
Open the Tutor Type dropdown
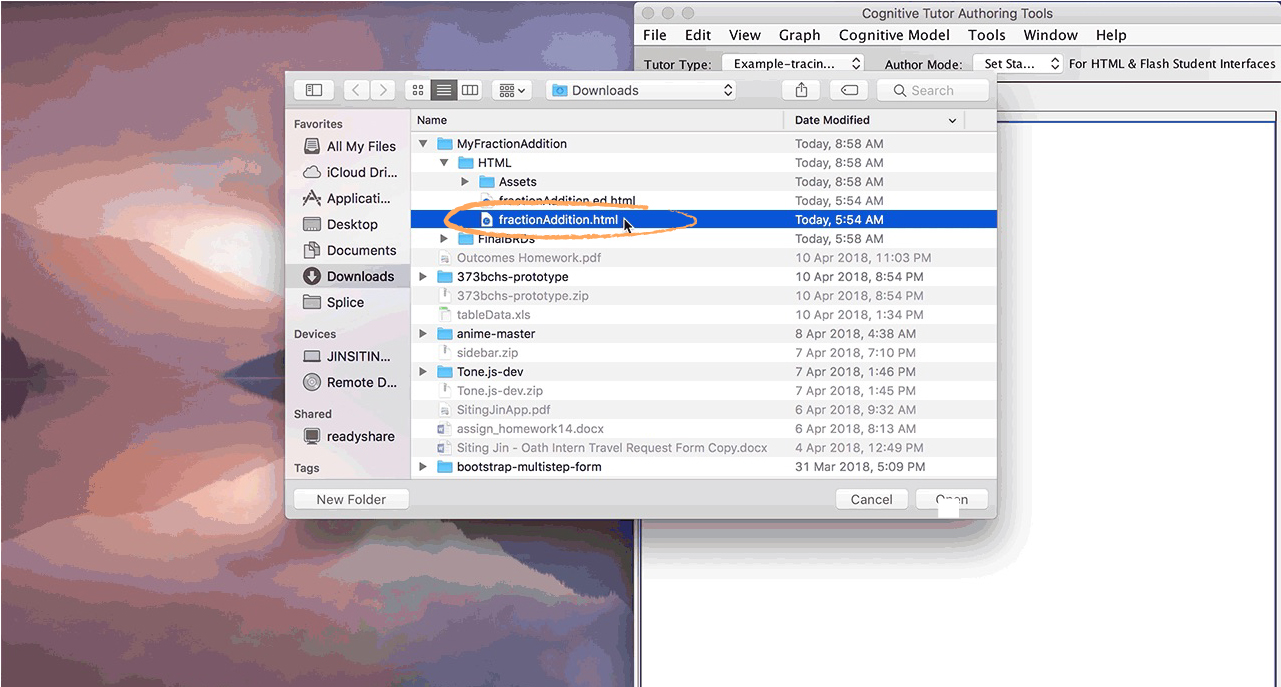pos(792,63)
